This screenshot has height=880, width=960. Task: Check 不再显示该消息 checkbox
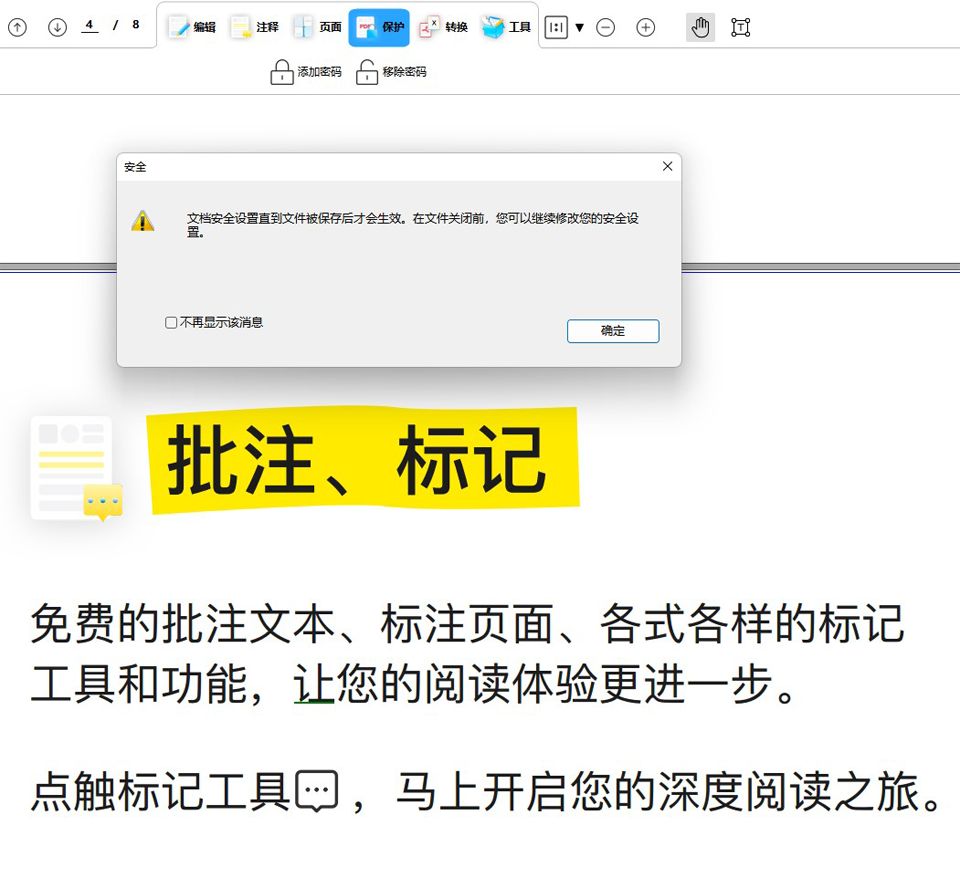[171, 322]
